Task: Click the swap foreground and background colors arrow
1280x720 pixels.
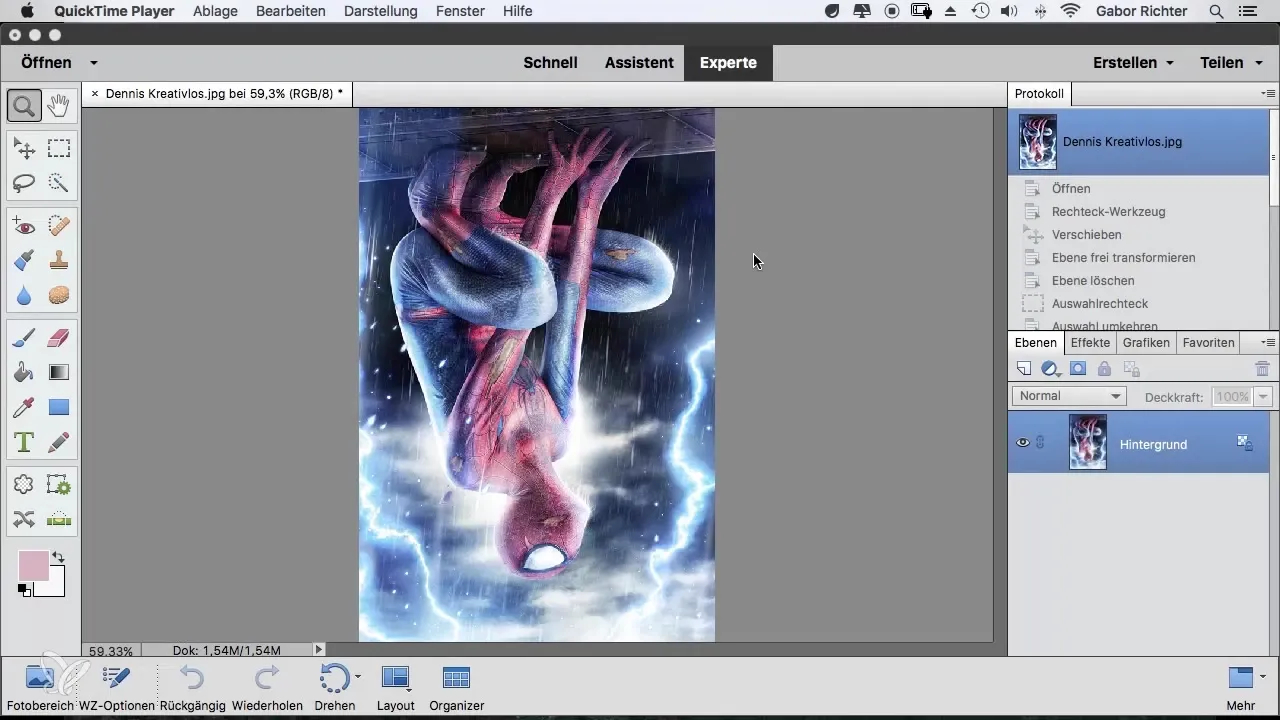Action: coord(58,557)
